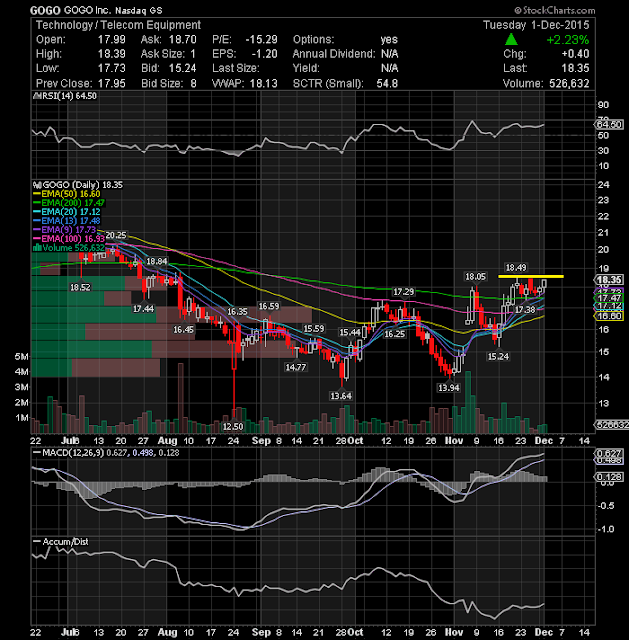
Task: Click the Open value 17.99
Action: [x=112, y=40]
